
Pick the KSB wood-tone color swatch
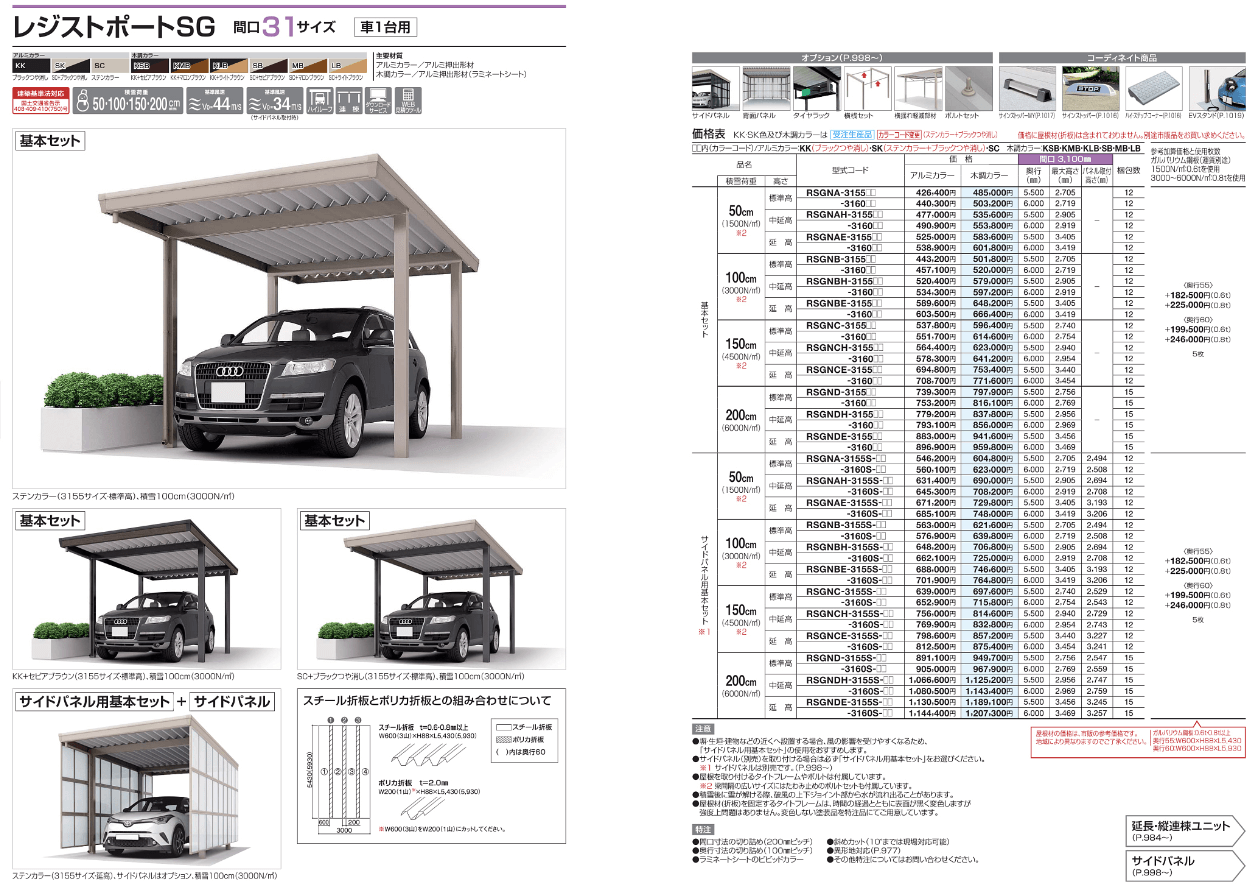coord(150,65)
